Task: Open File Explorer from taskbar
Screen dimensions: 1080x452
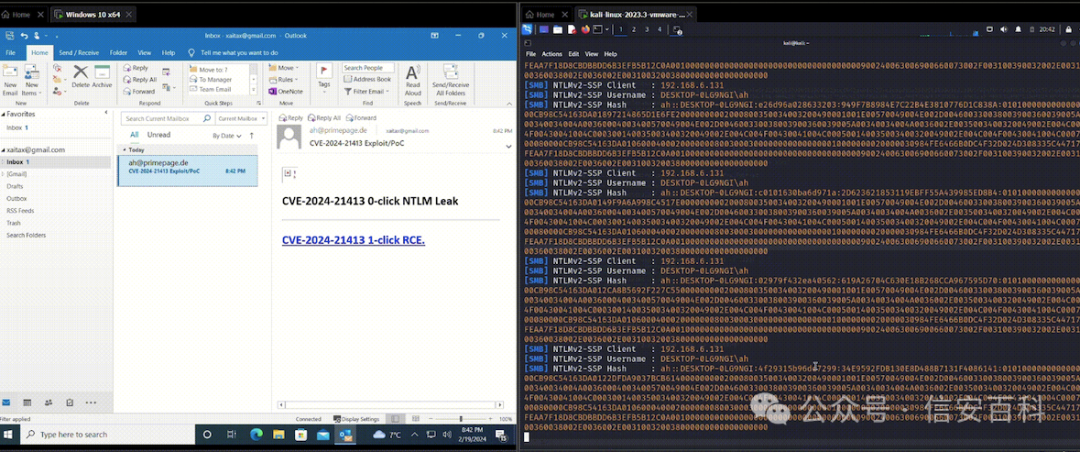Action: pos(278,435)
